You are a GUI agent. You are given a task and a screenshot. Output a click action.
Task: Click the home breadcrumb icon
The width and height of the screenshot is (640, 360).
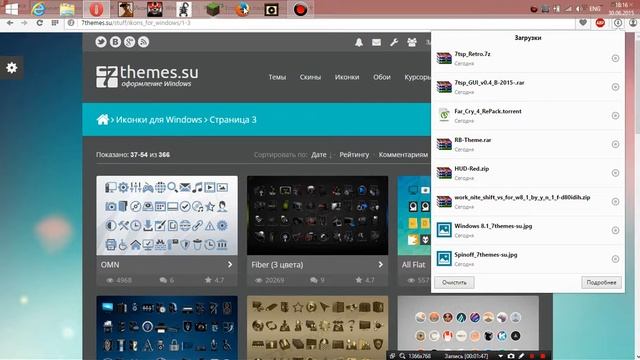(103, 120)
